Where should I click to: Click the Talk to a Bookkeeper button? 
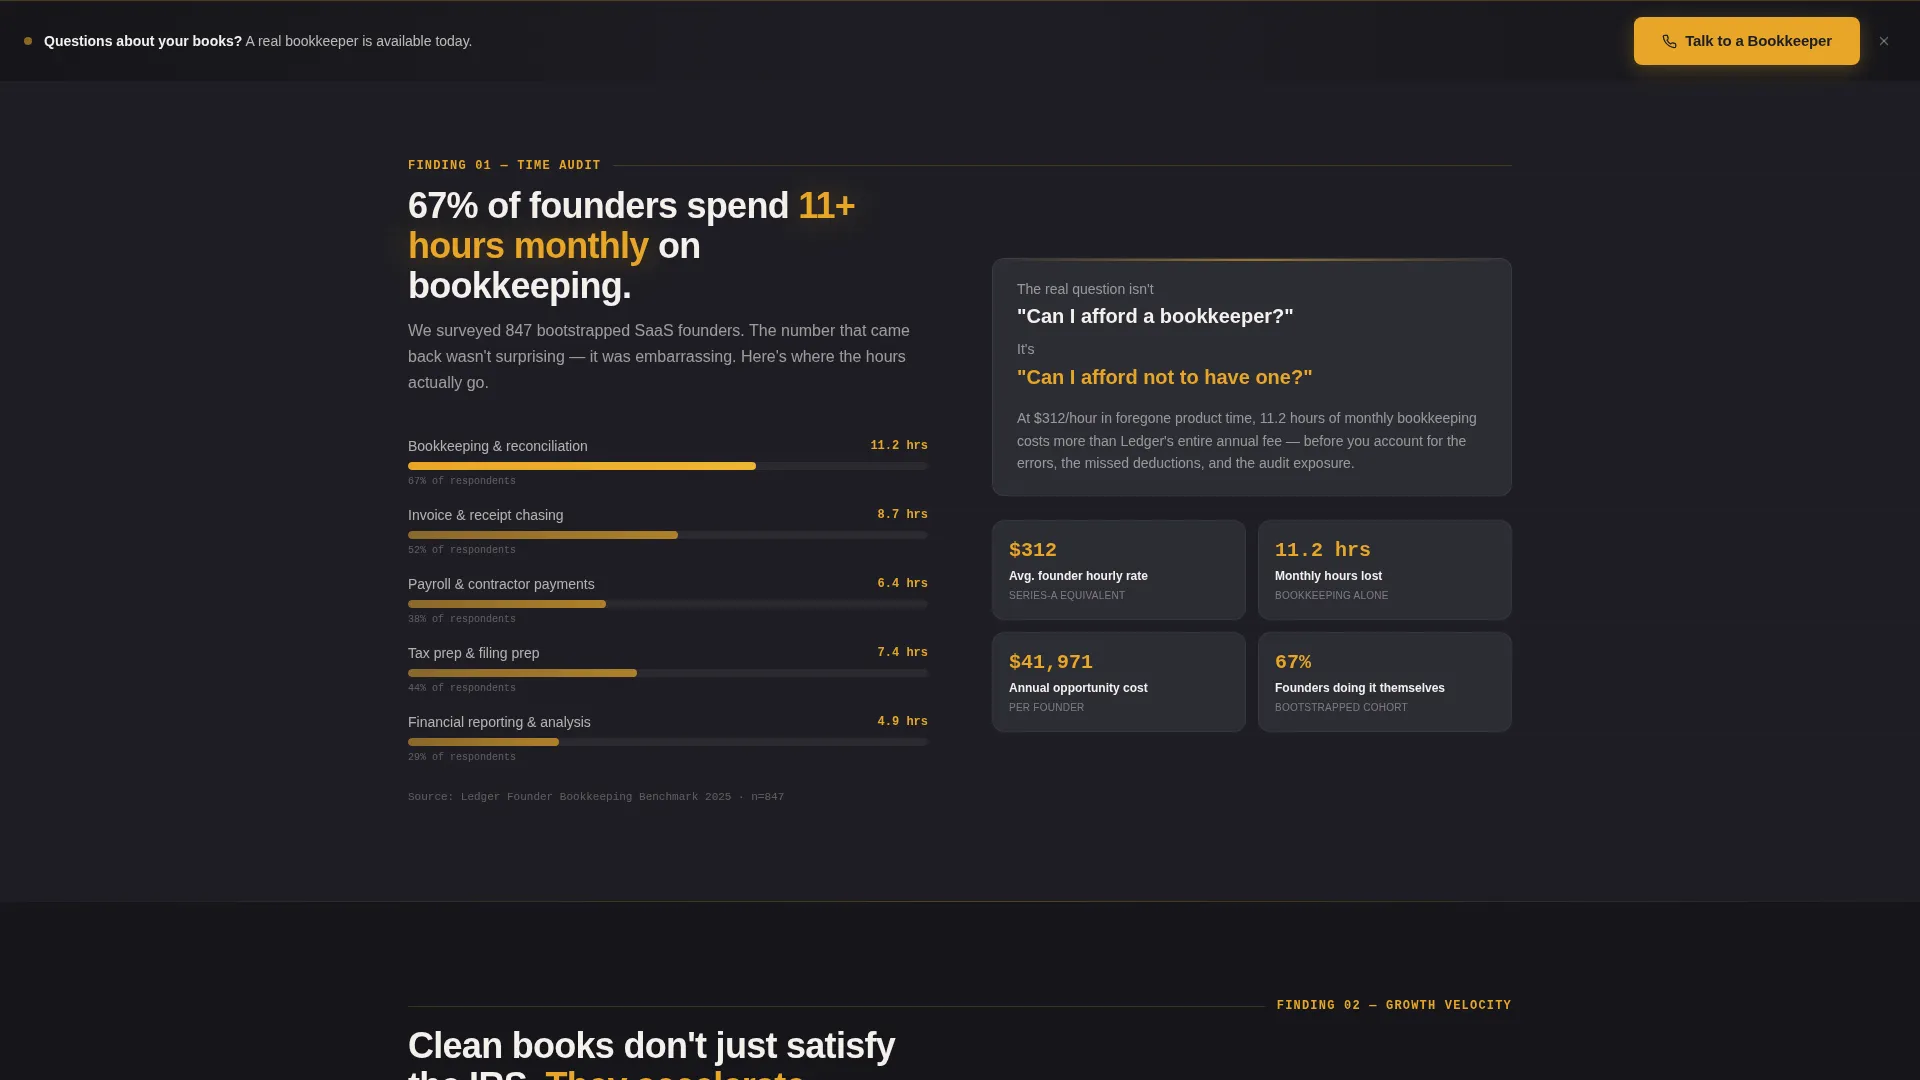coord(1746,41)
